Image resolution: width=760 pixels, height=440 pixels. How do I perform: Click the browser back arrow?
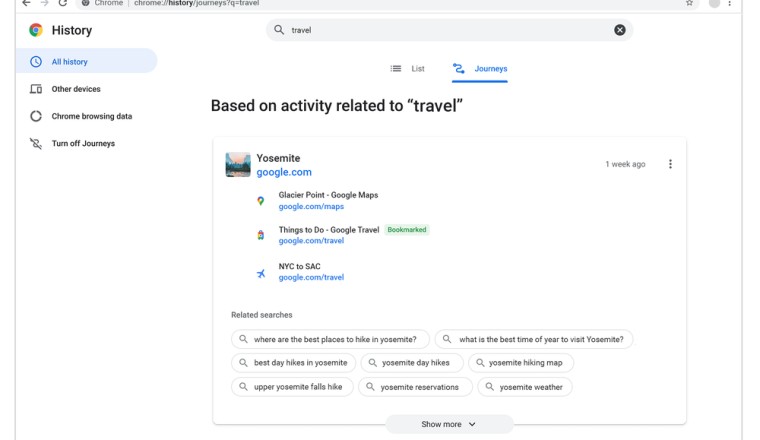pyautogui.click(x=26, y=3)
